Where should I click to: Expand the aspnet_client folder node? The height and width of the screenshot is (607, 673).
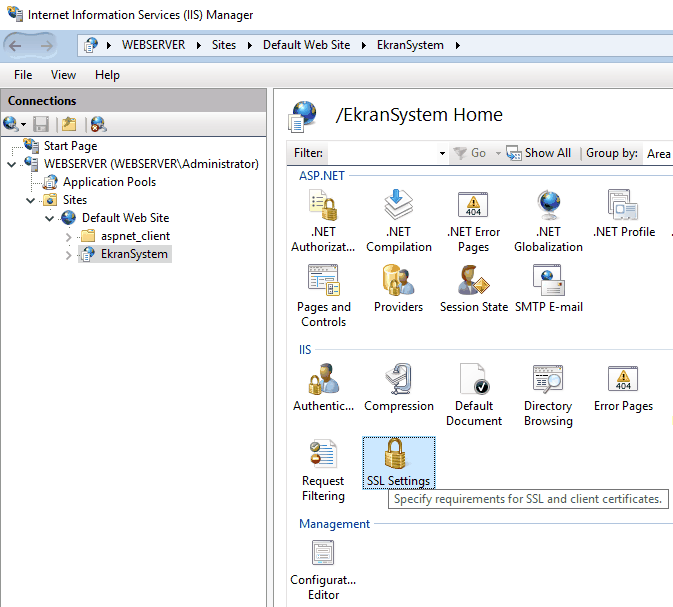click(68, 236)
